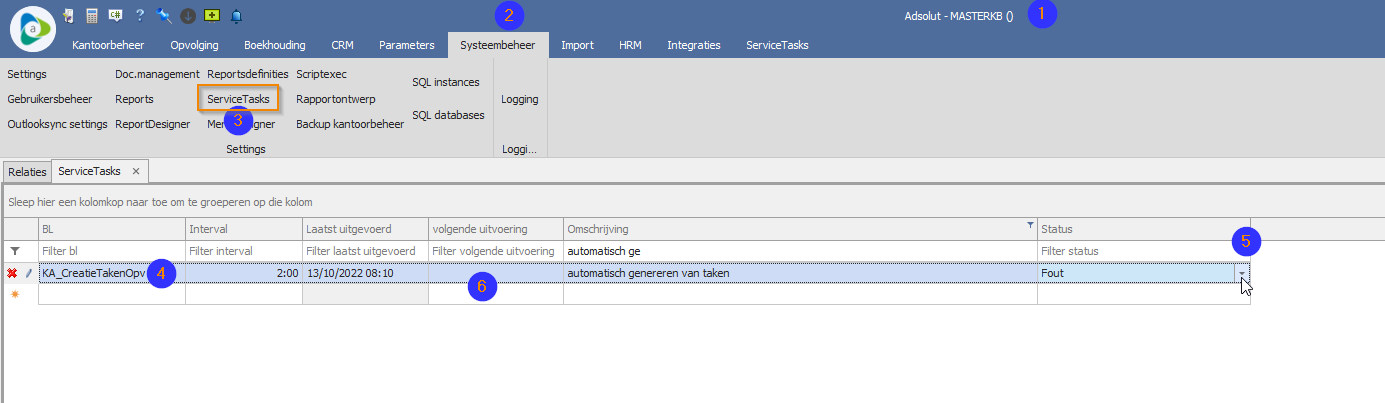Click the blue question mark help icon
1385x403 pixels.
click(140, 16)
